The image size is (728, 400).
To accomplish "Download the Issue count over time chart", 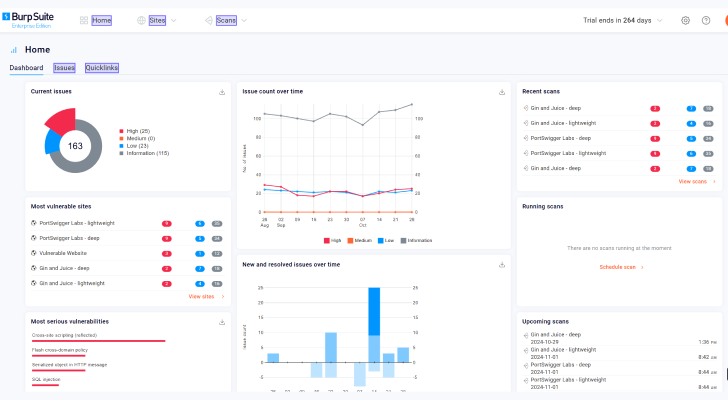I will [502, 92].
